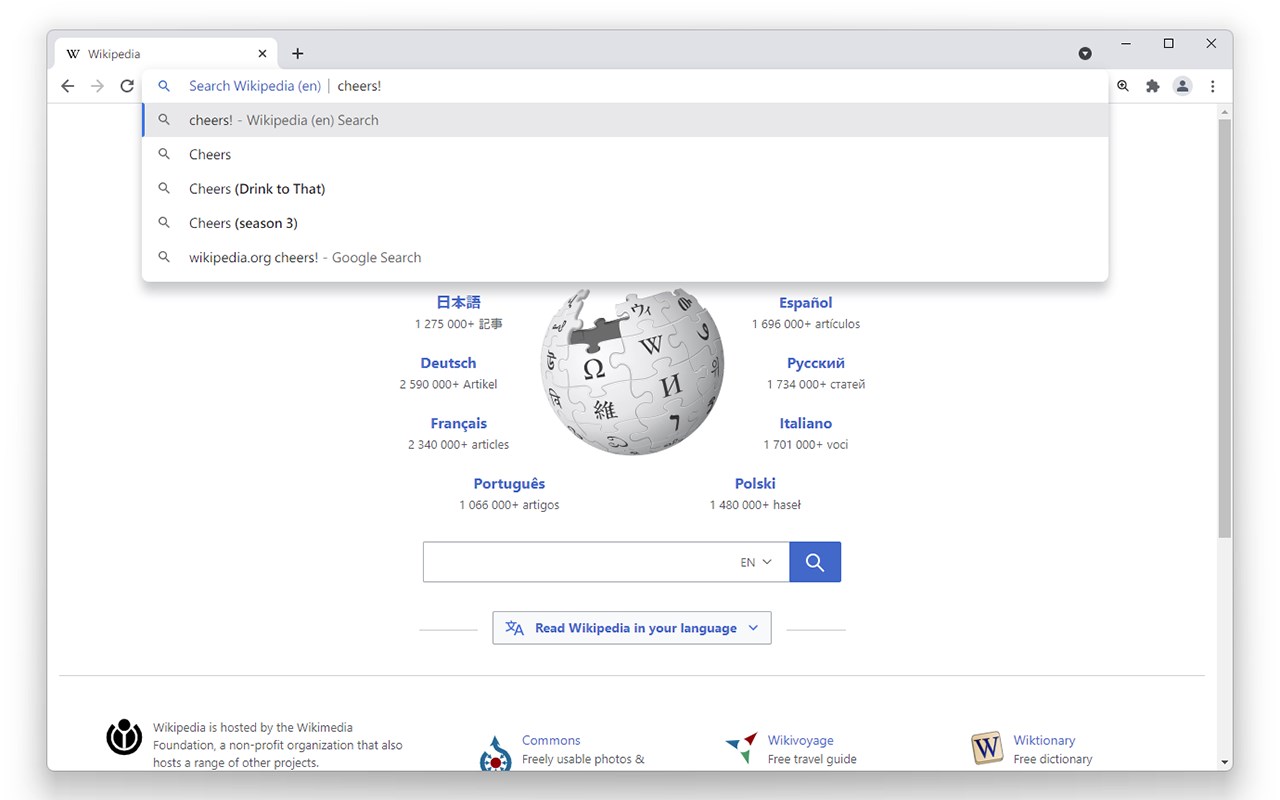Click the '1 701 000+ voci' text
Viewport: 1280px width, 800px height.
(806, 445)
